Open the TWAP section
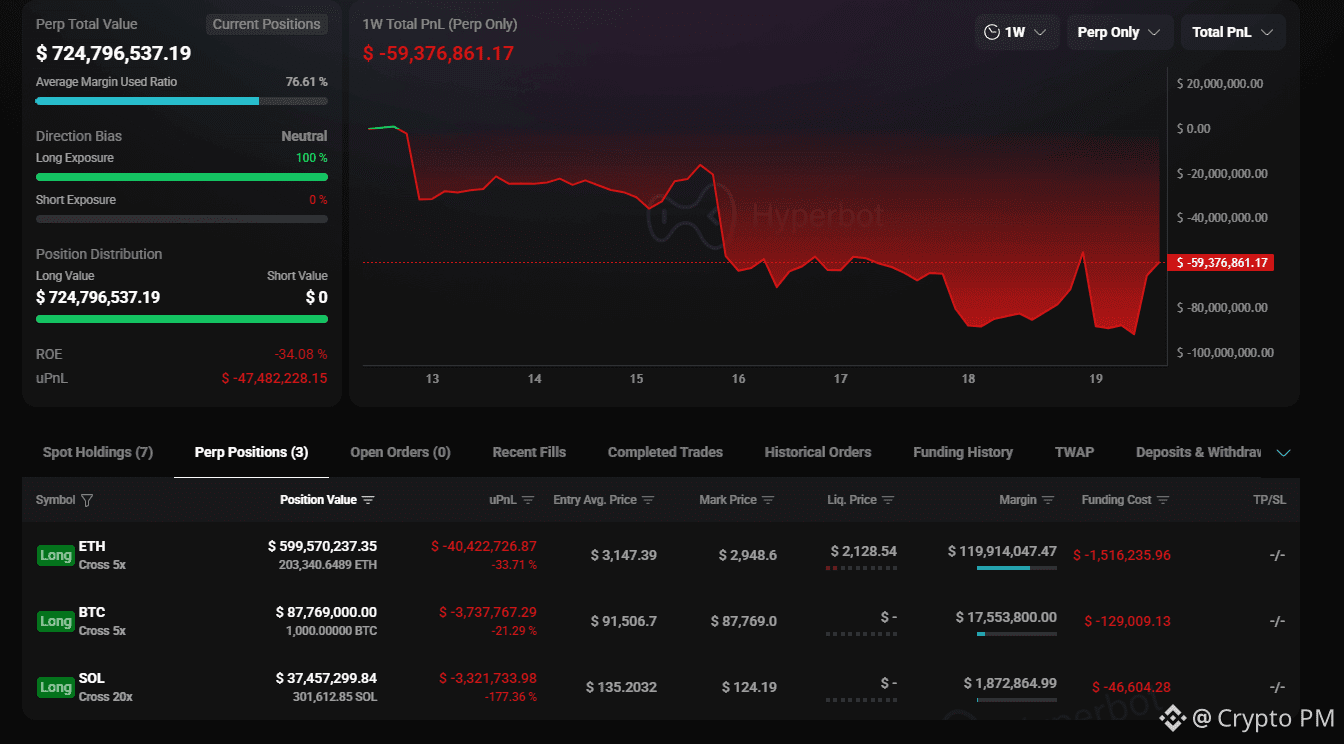Image resolution: width=1344 pixels, height=744 pixels. 1074,452
